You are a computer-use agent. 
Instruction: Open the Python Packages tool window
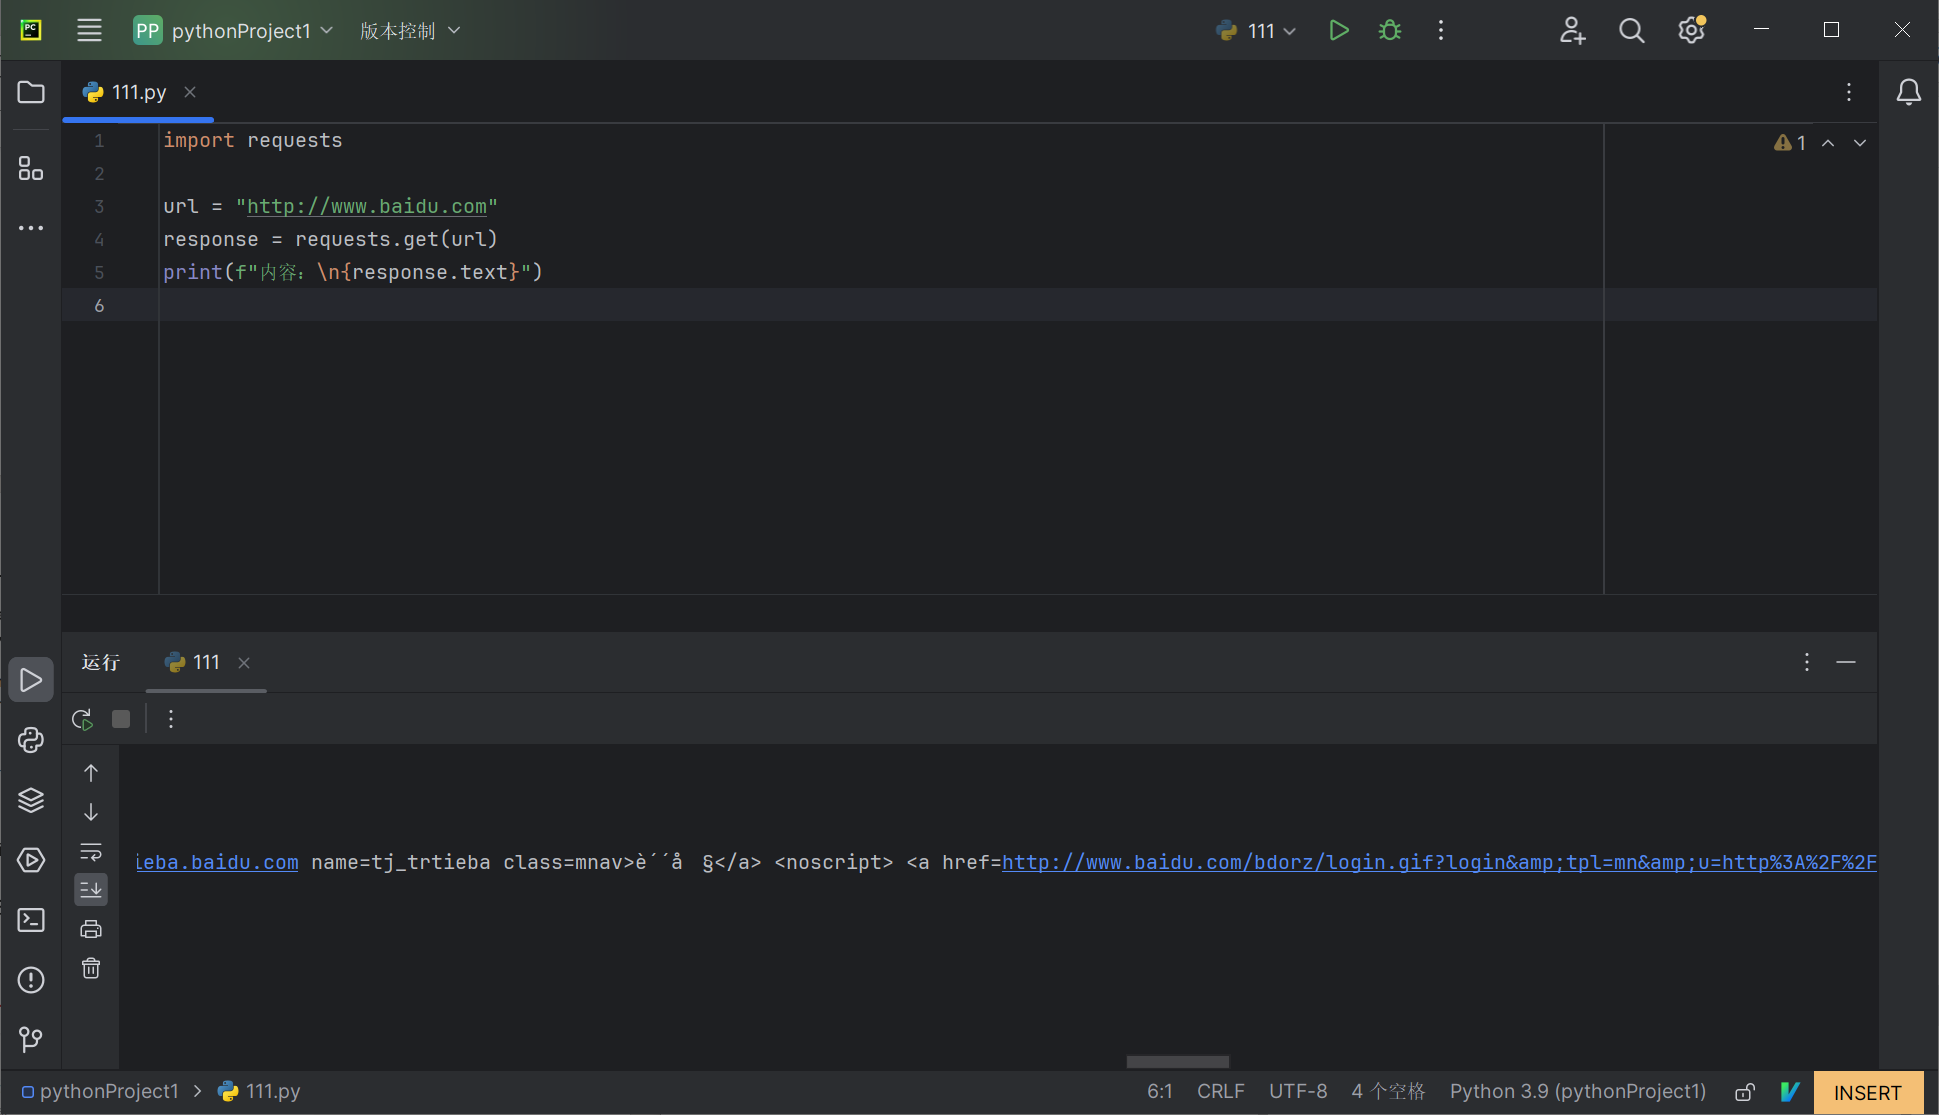[31, 800]
